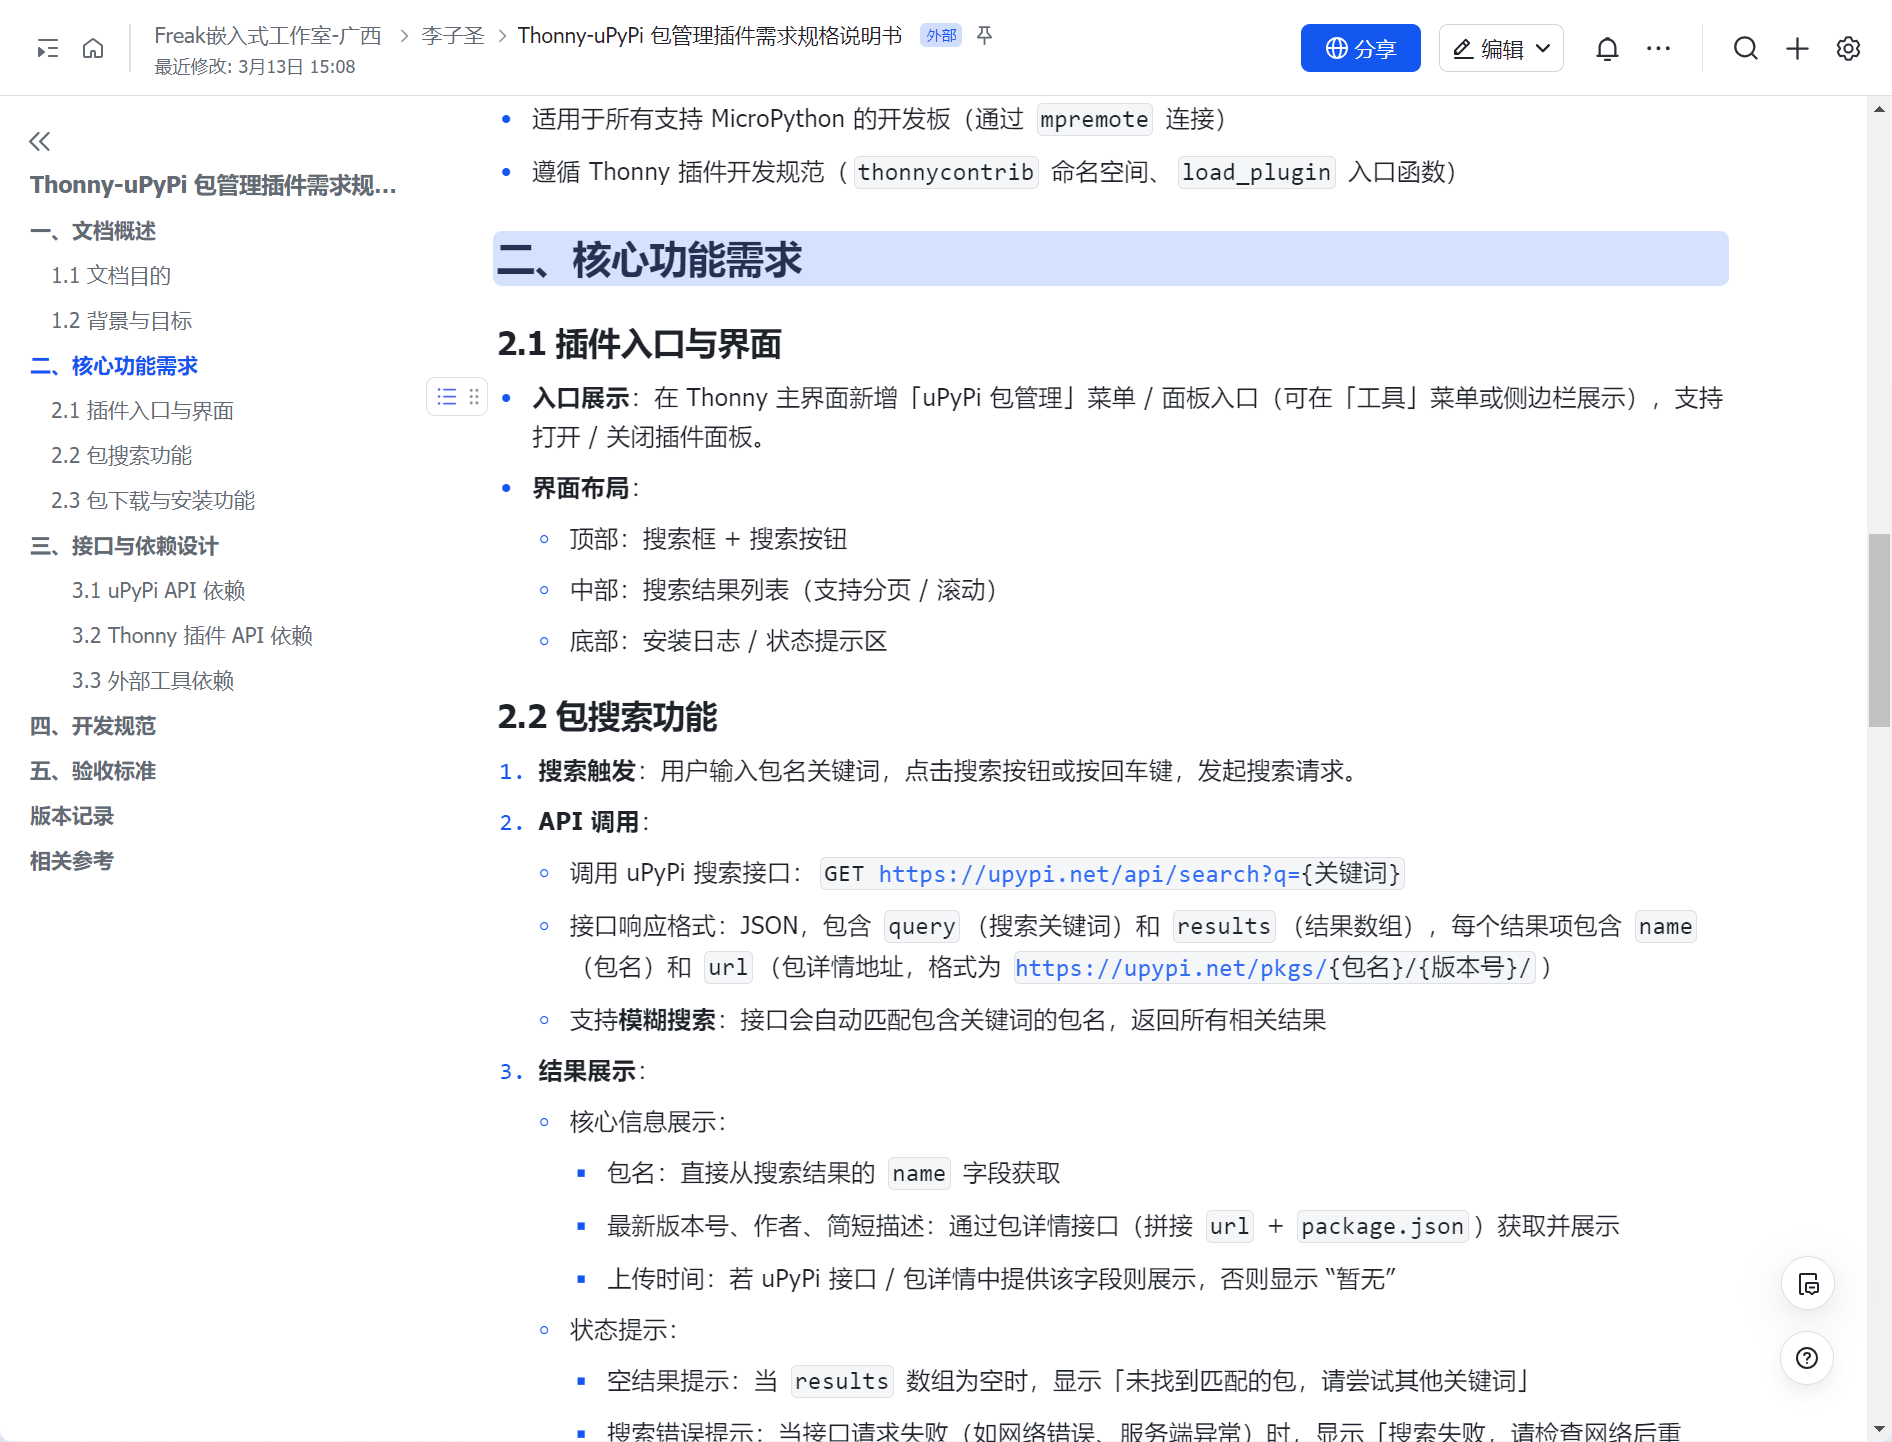Click the vertical scrollbar thumb
Screen dimensions: 1892x1442
(x=1879, y=630)
